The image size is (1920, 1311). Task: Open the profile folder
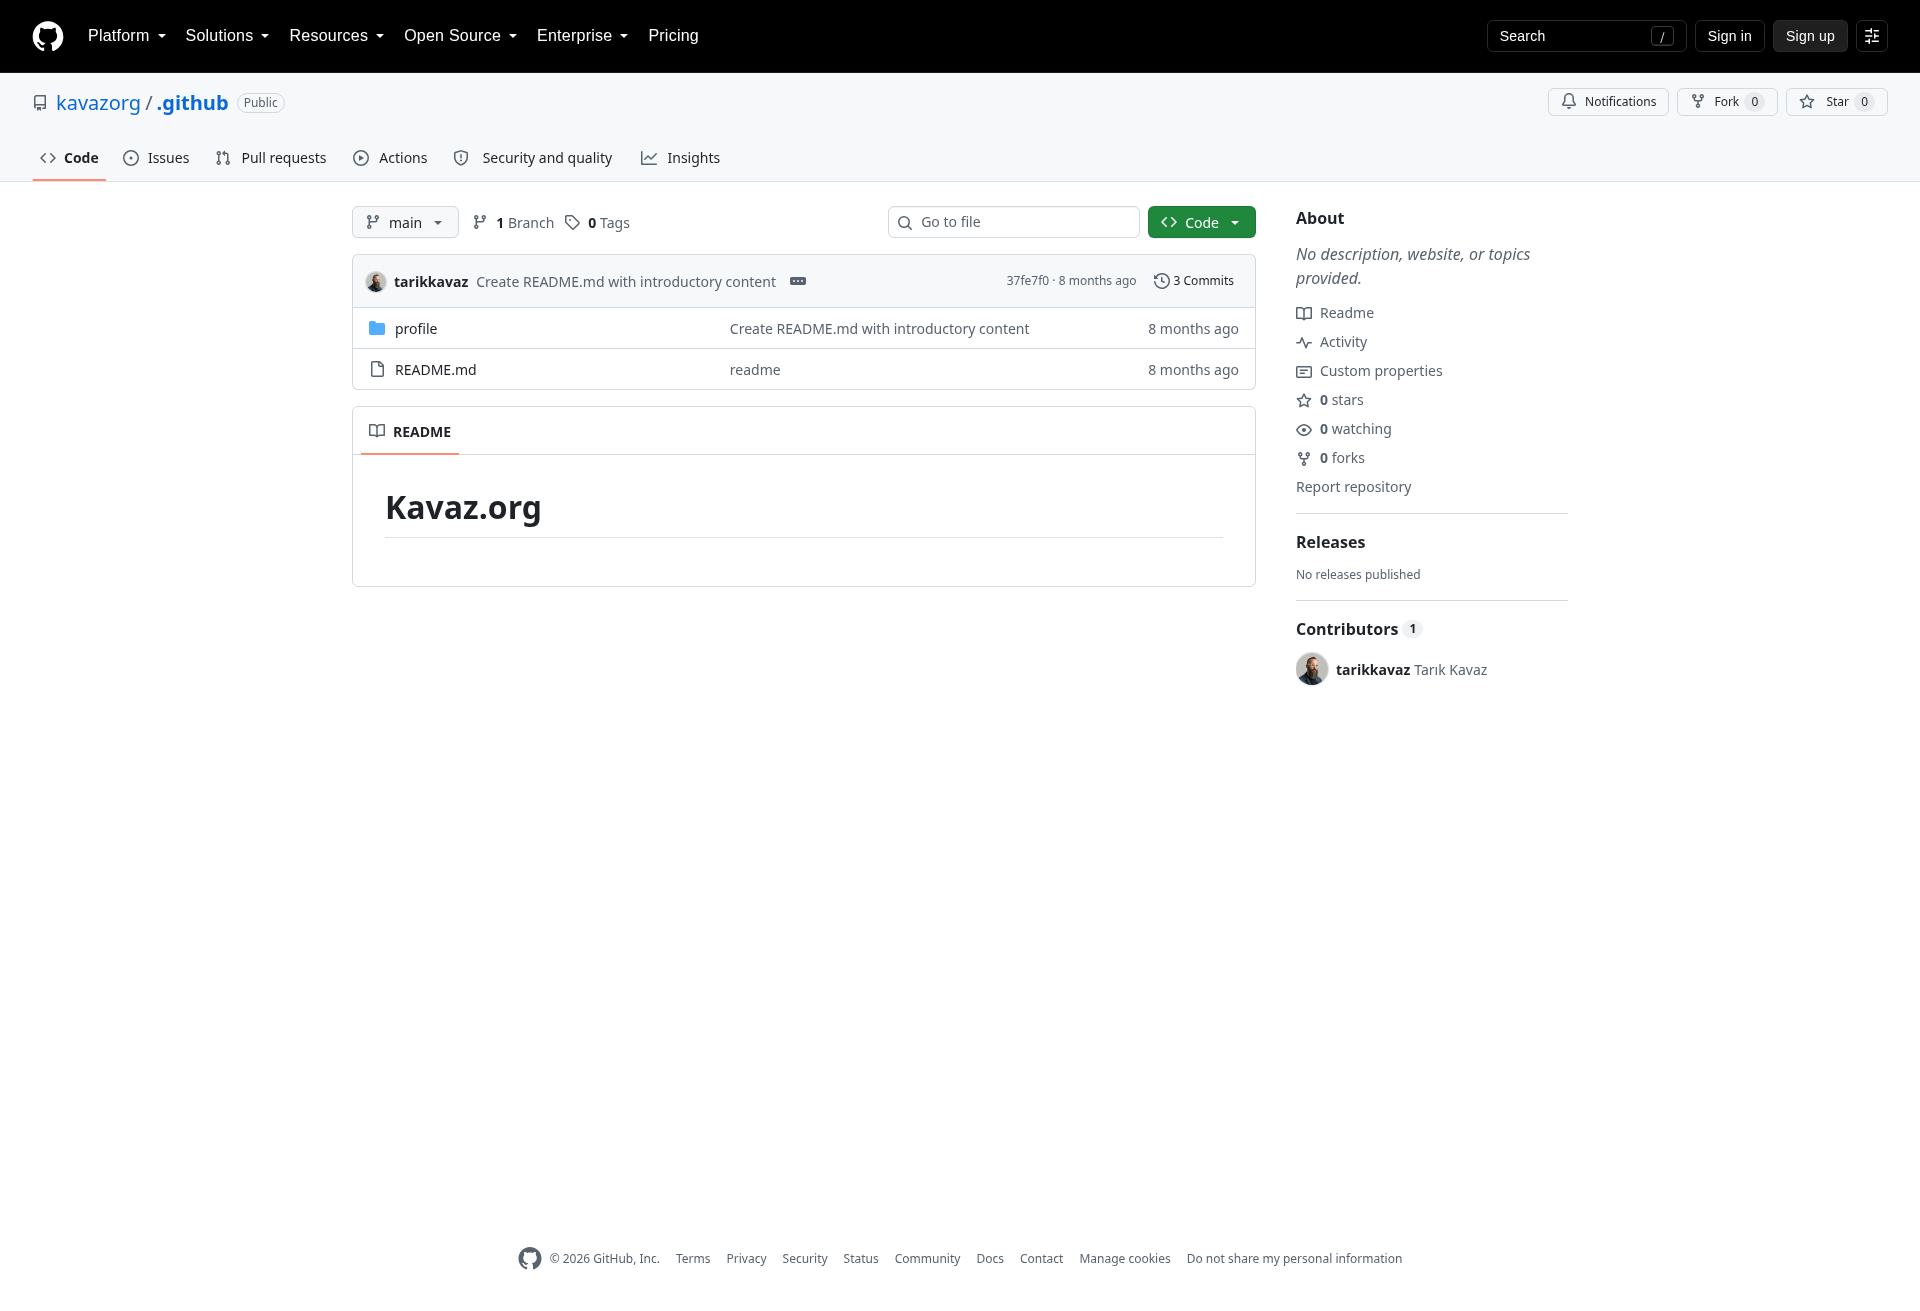pyautogui.click(x=416, y=329)
